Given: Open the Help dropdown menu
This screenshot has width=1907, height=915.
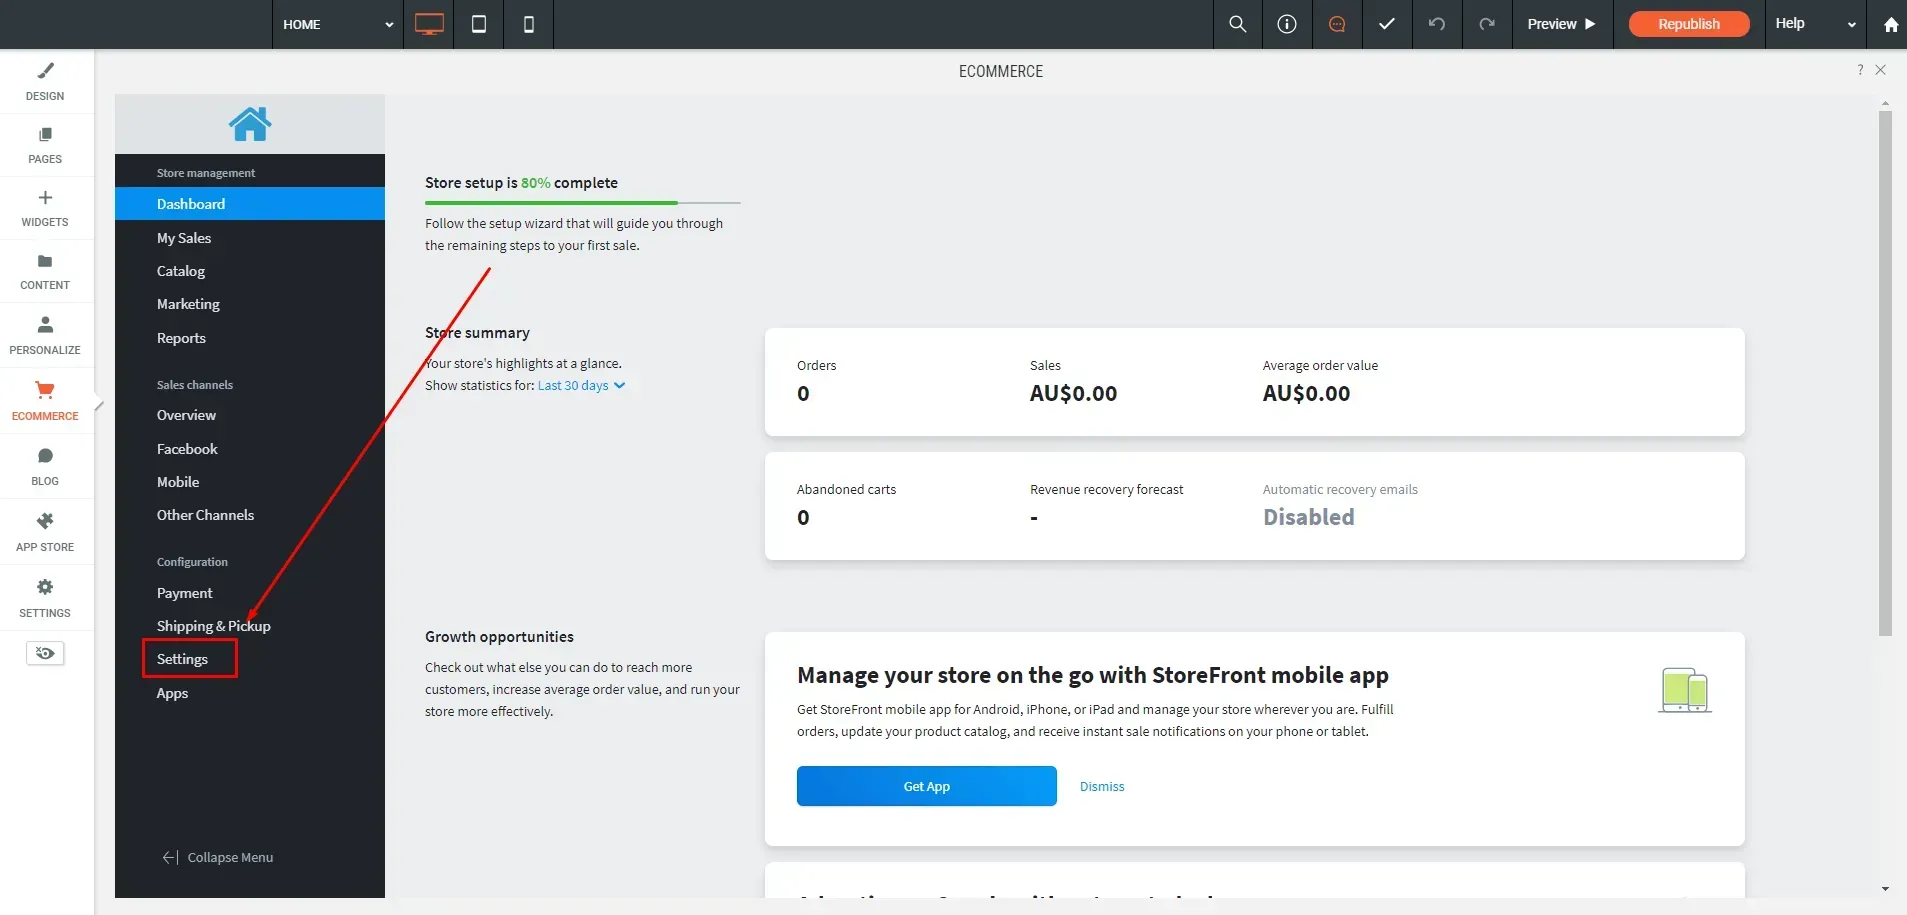Looking at the screenshot, I should pyautogui.click(x=1815, y=24).
